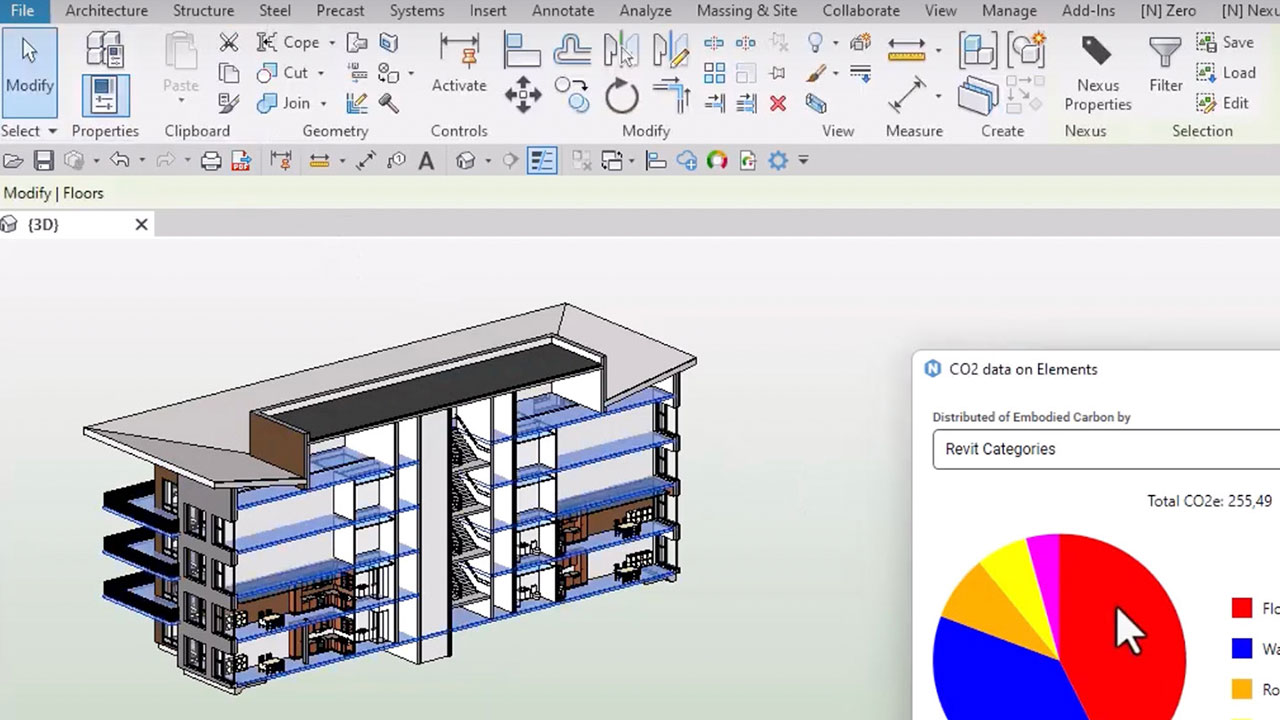Click the red Delete X icon
This screenshot has height=720, width=1280.
point(778,103)
